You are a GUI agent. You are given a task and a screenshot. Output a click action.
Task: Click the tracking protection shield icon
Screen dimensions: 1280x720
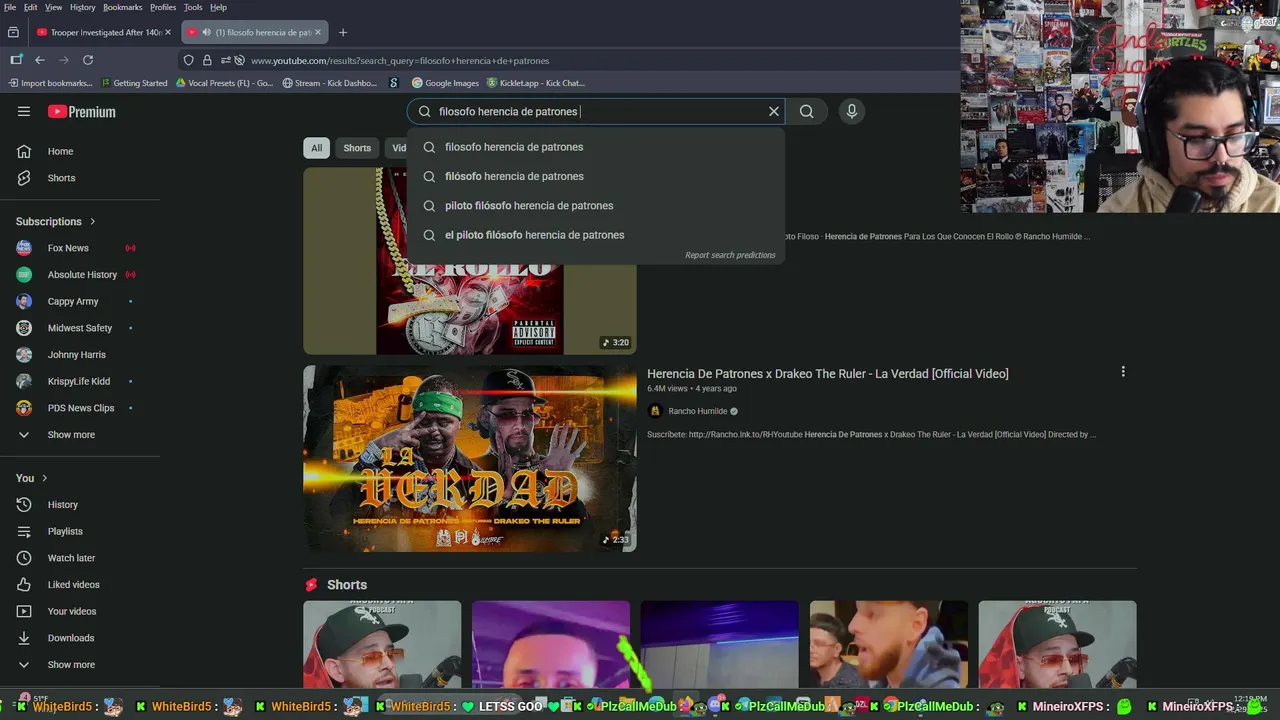click(188, 60)
